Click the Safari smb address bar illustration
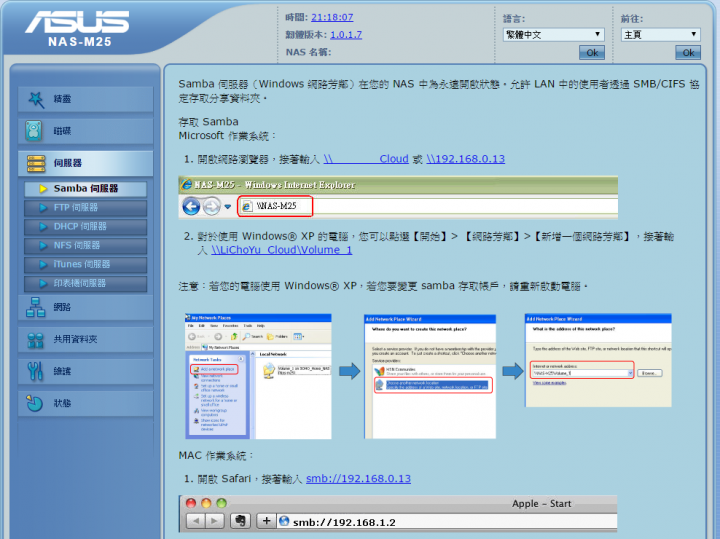Viewport: 720px width, 539px height. (447, 522)
